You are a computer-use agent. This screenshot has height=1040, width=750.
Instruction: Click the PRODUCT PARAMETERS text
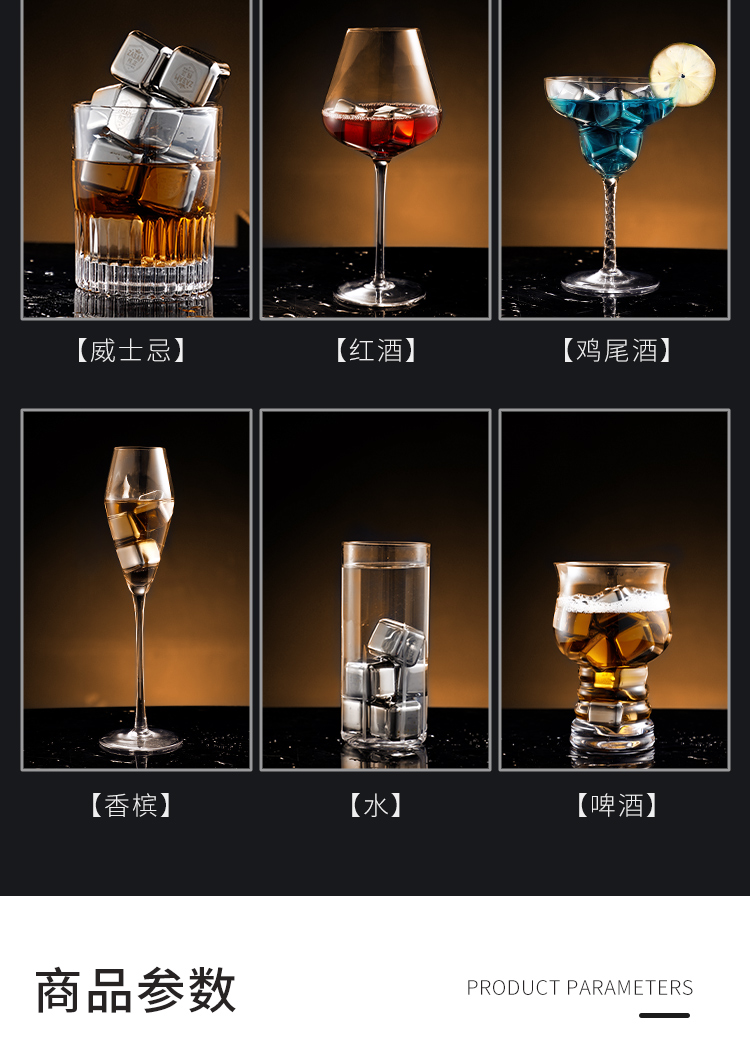coord(580,988)
